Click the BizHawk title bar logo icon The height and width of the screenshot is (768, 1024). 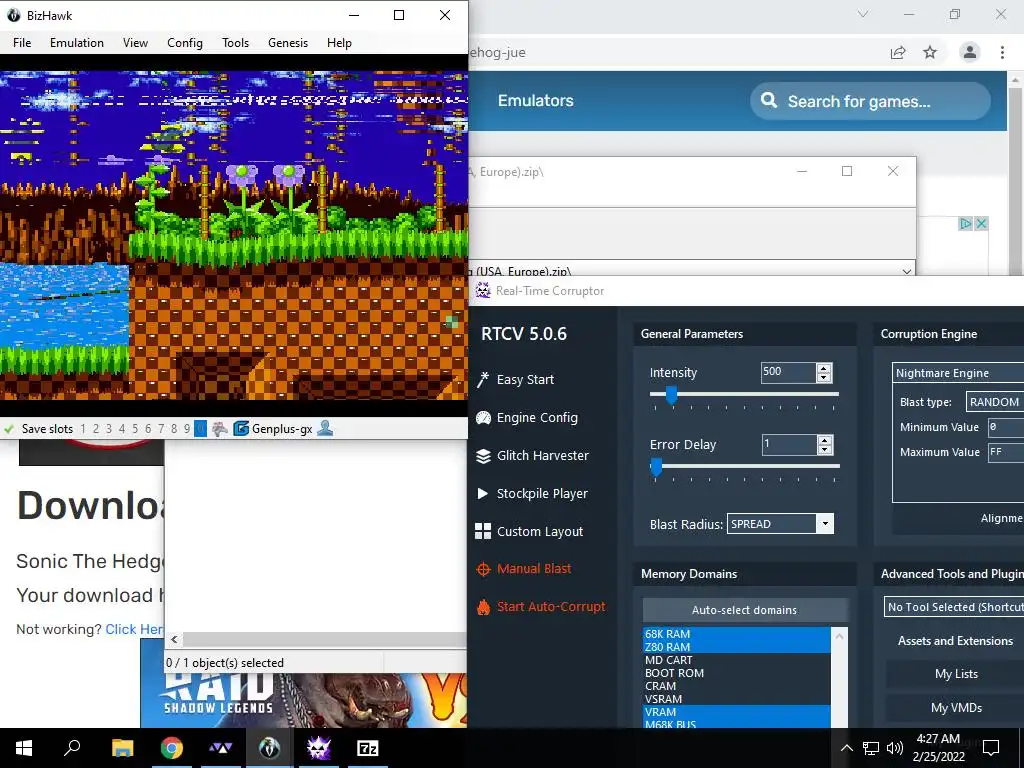[x=14, y=15]
